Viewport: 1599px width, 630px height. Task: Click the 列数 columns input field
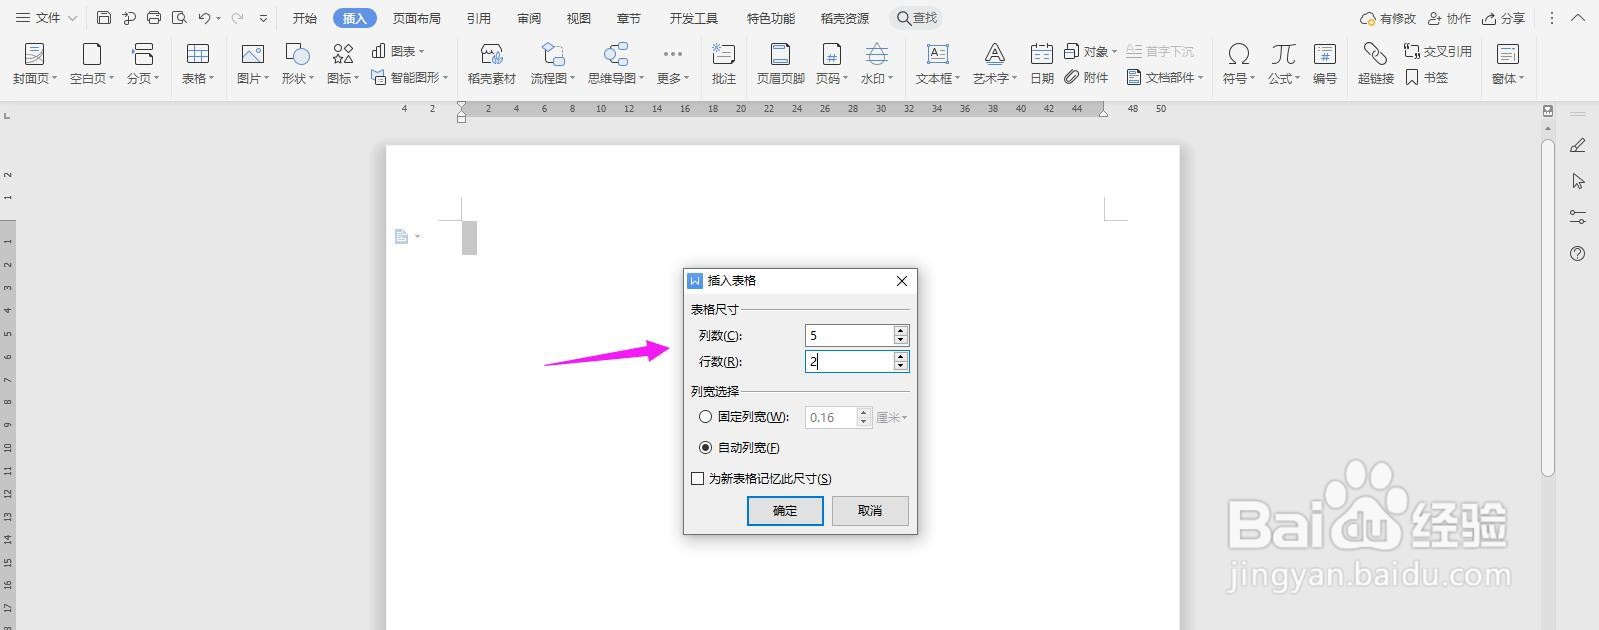848,335
